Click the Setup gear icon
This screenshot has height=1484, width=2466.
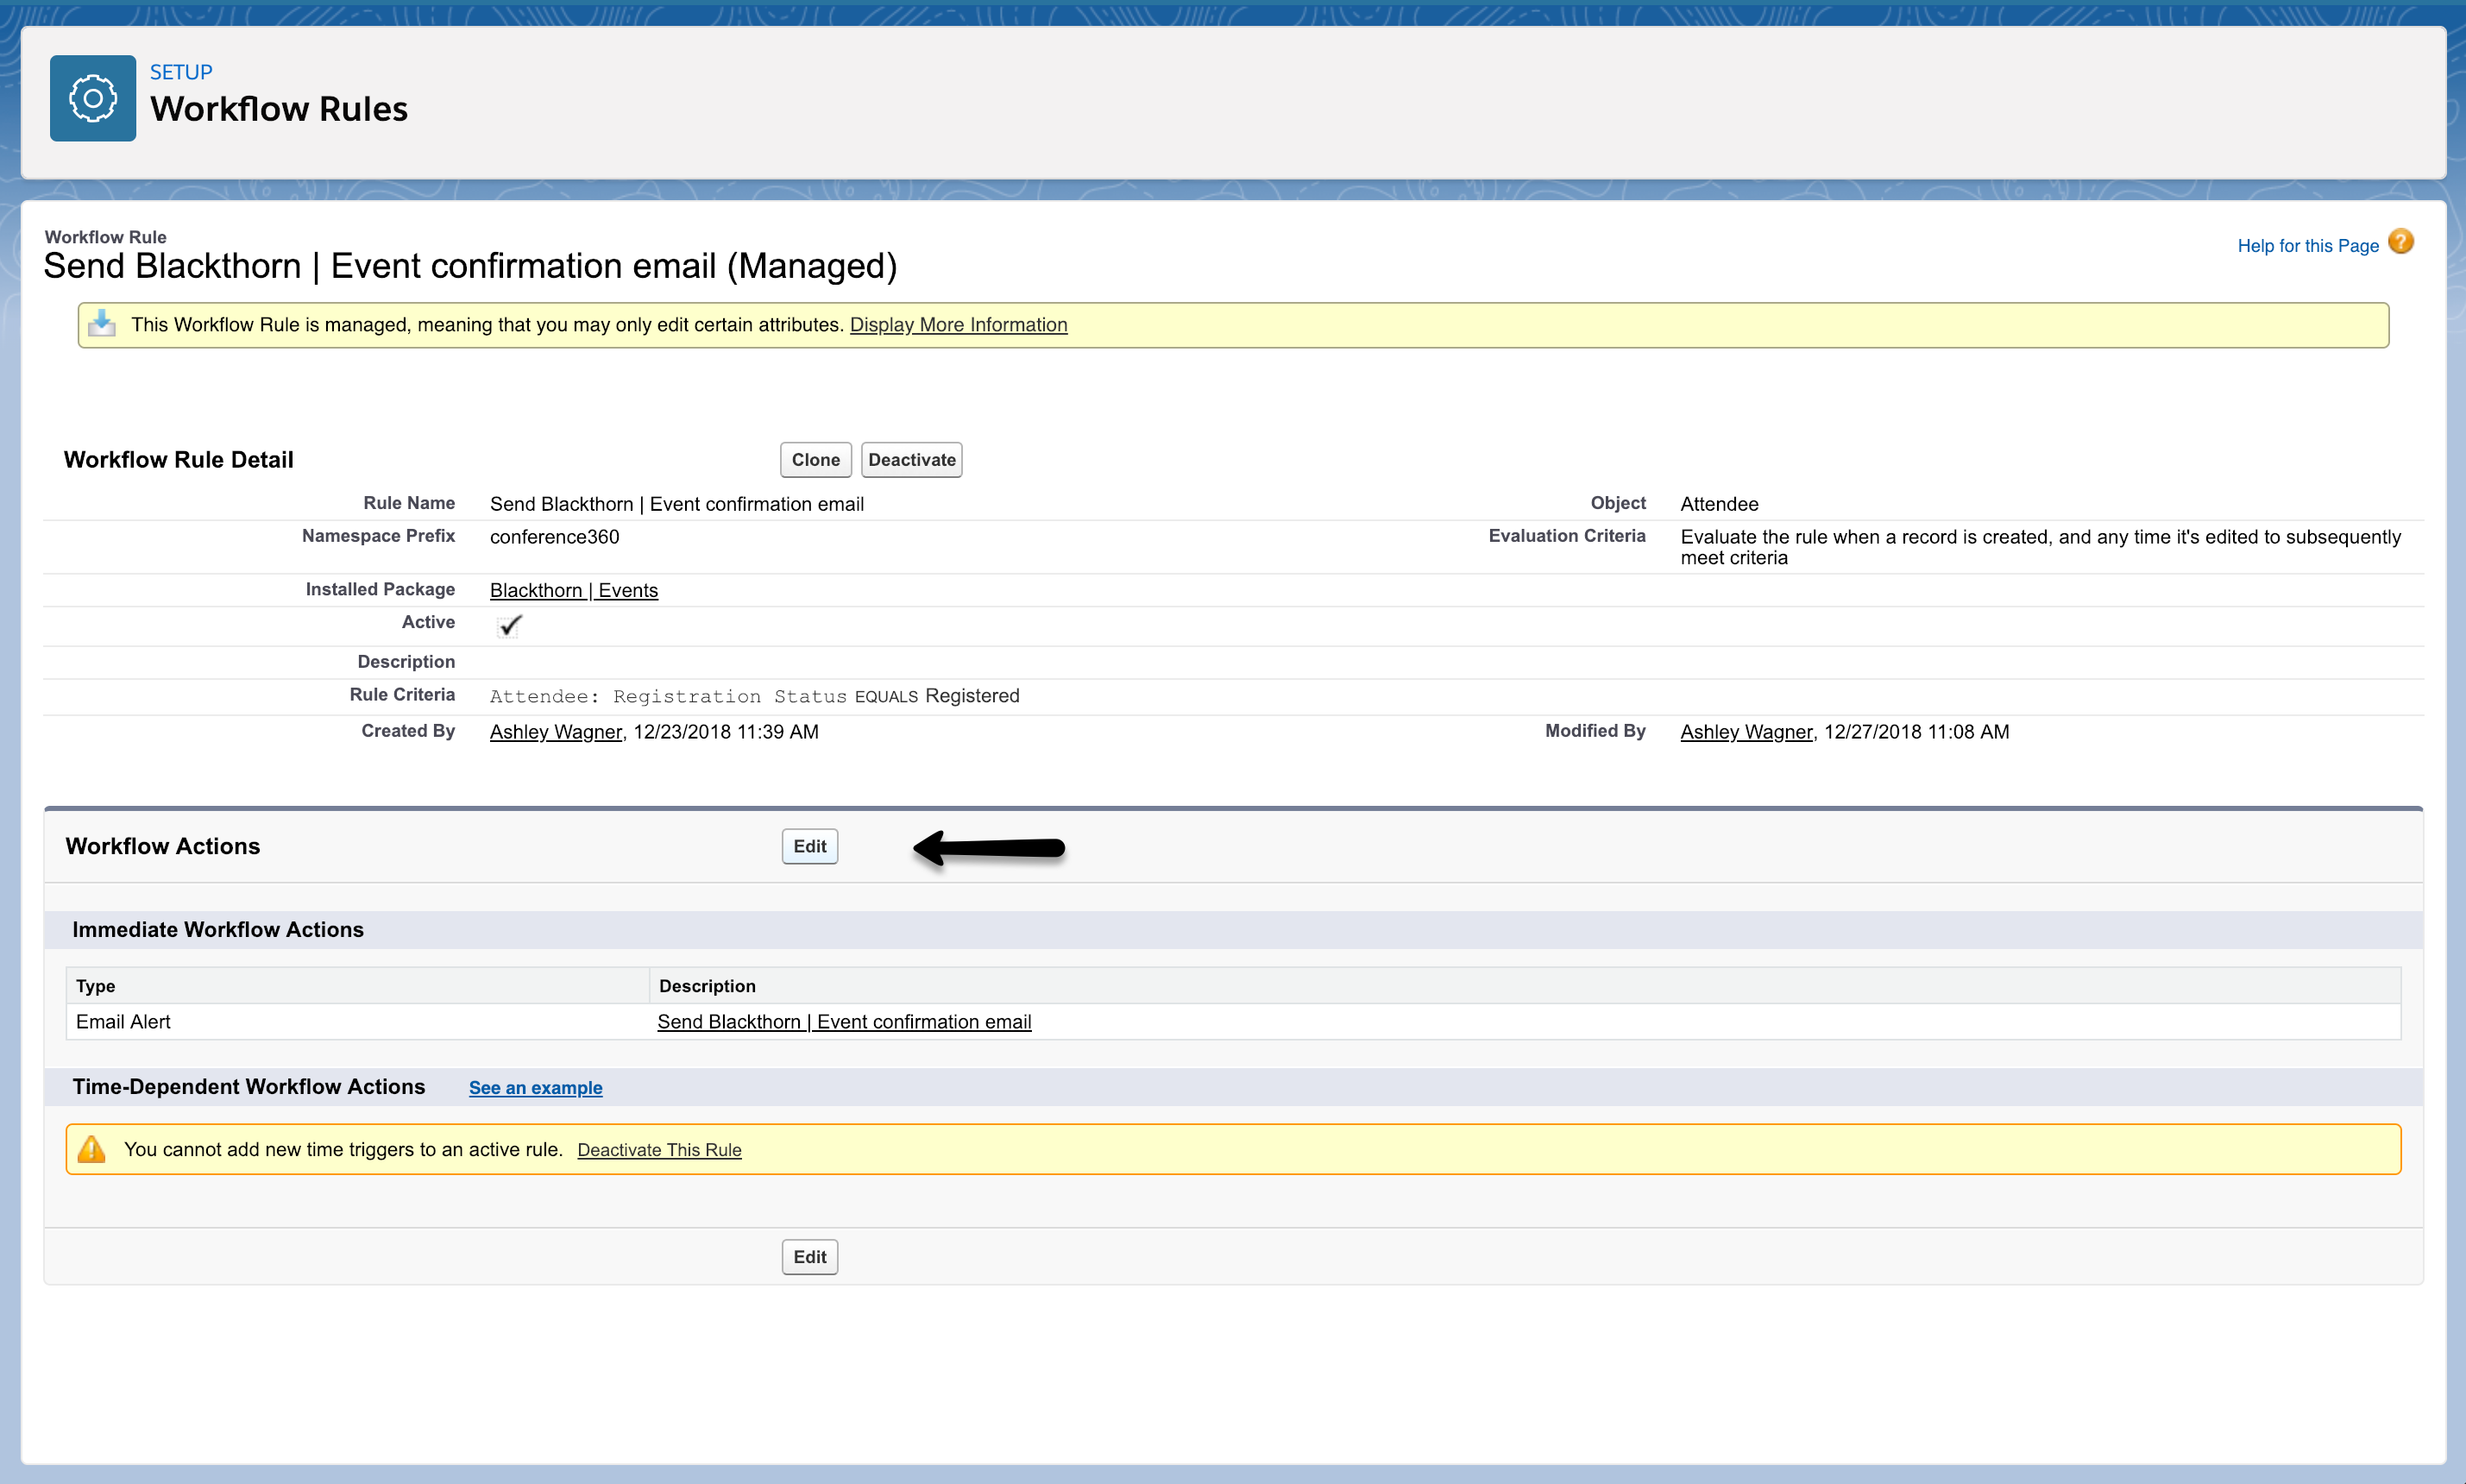click(93, 98)
